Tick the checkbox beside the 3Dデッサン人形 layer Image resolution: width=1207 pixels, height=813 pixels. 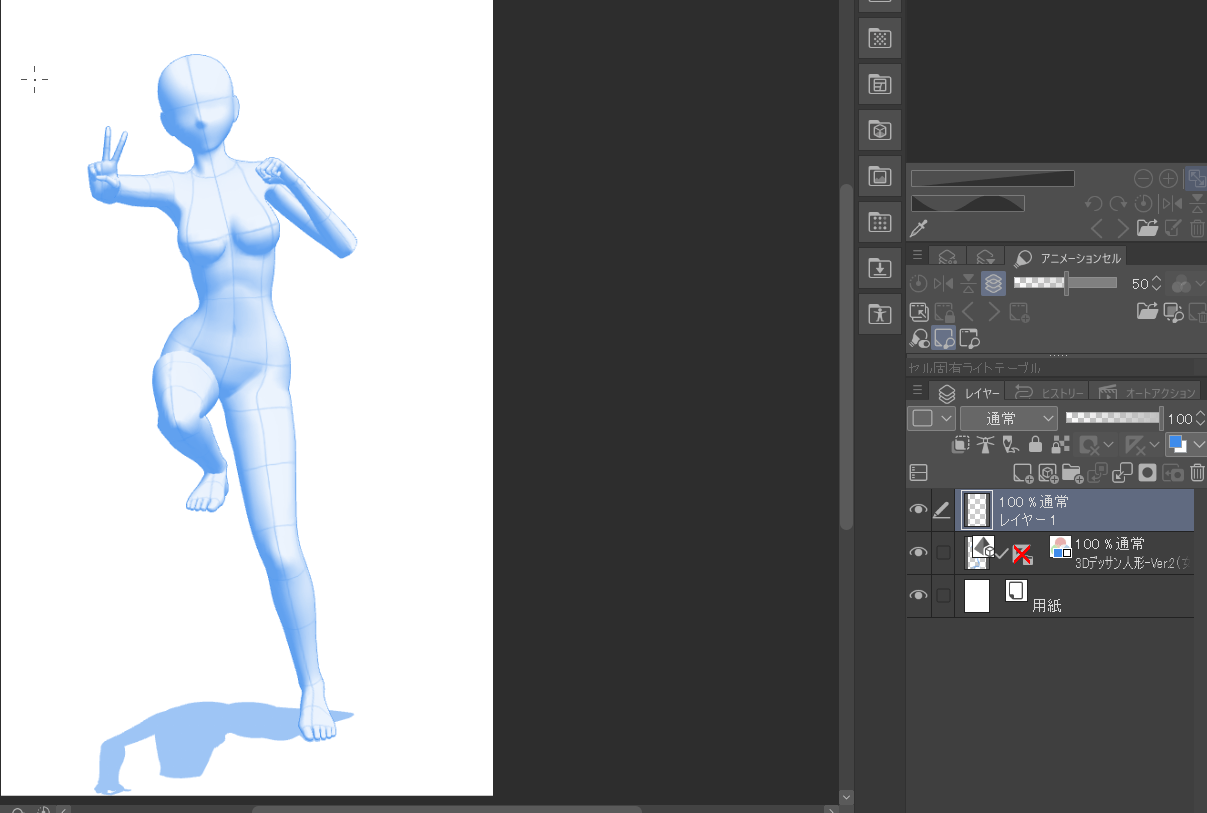[x=942, y=553]
